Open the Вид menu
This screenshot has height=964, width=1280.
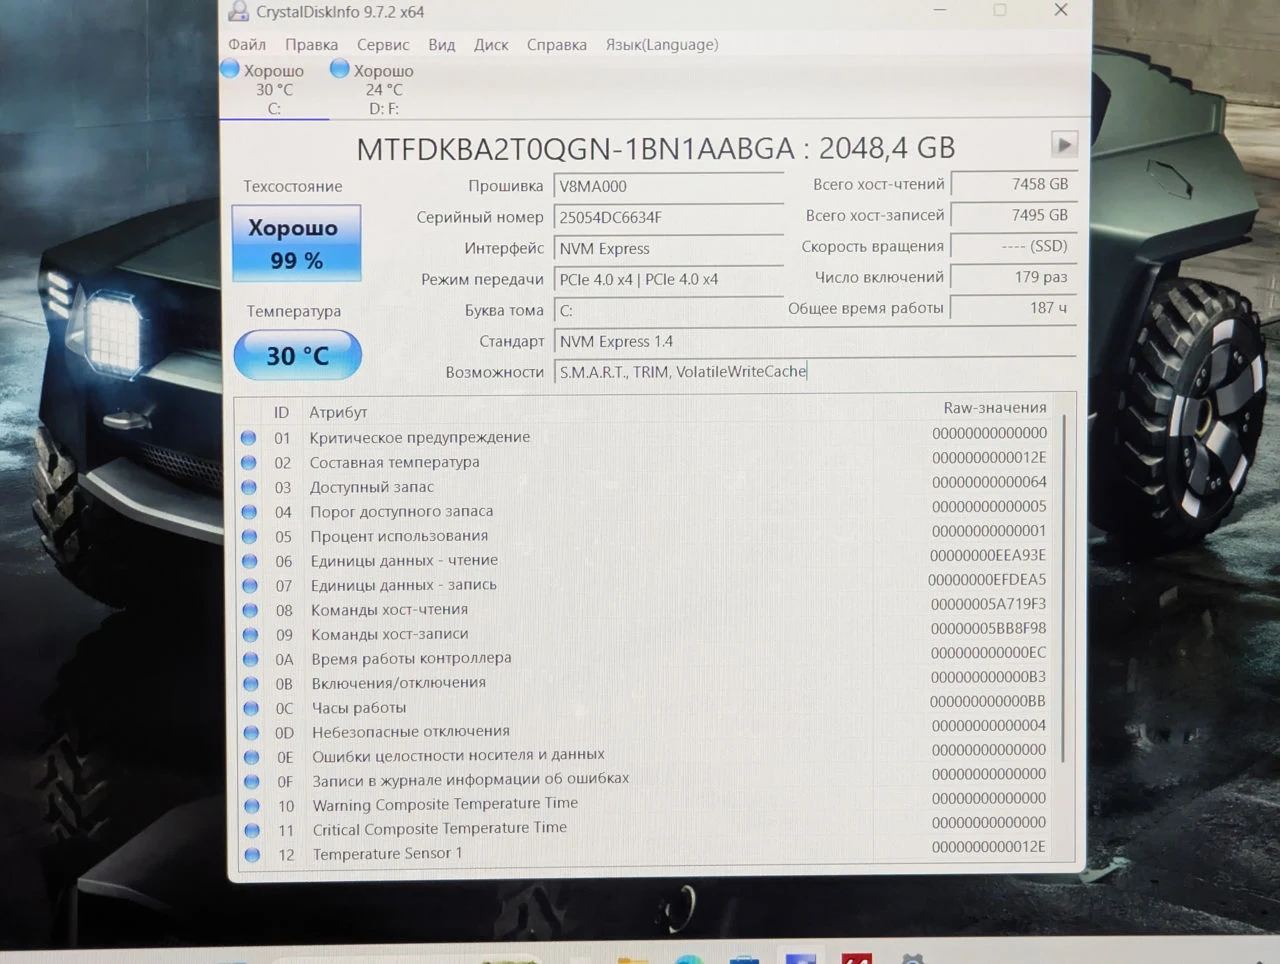[441, 44]
